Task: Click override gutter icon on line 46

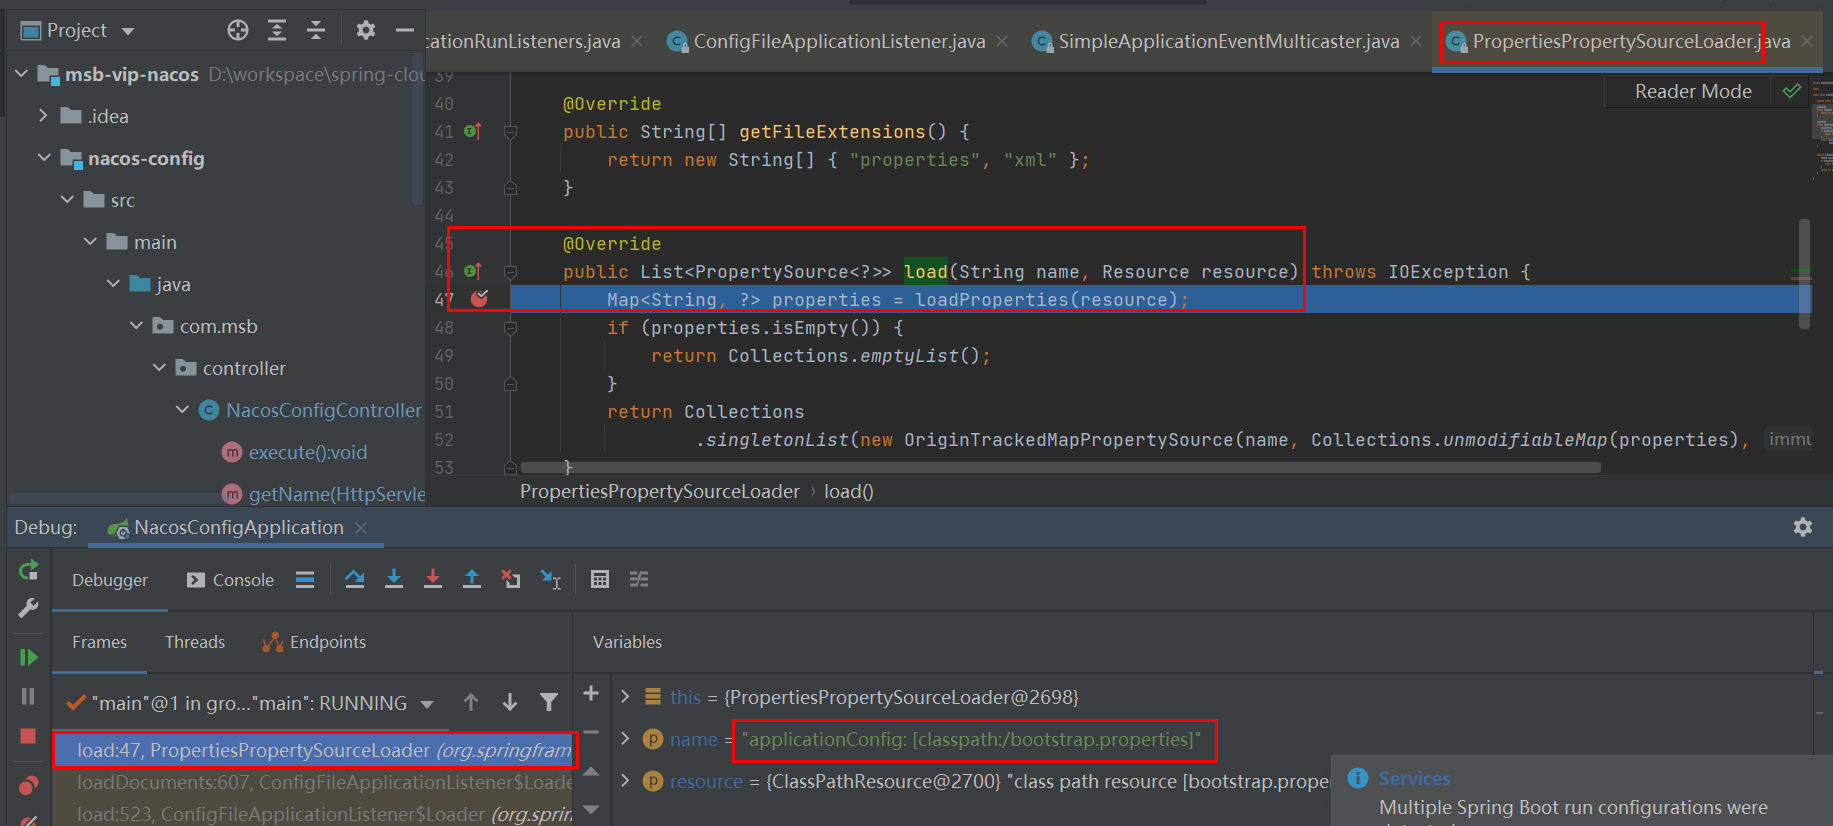Action: 473,271
